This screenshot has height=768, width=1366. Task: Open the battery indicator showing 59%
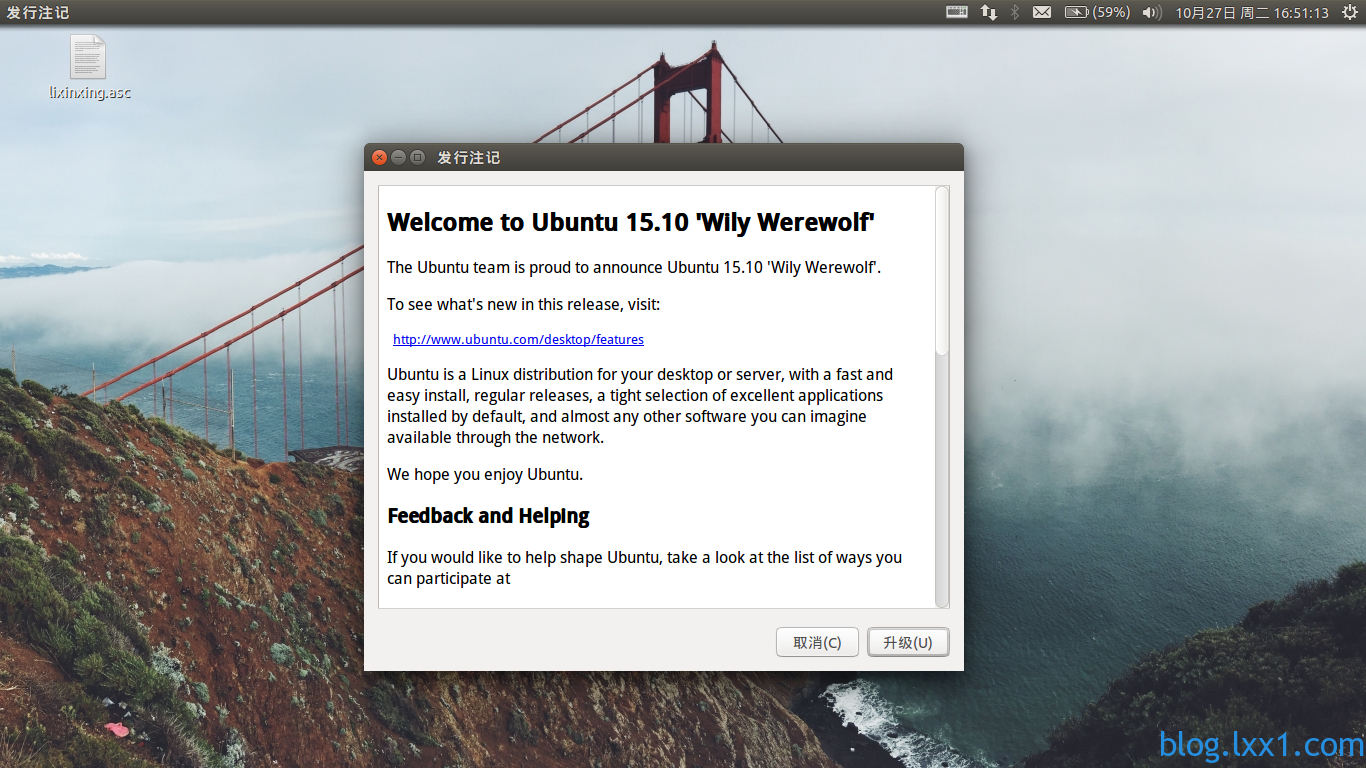coord(1097,12)
